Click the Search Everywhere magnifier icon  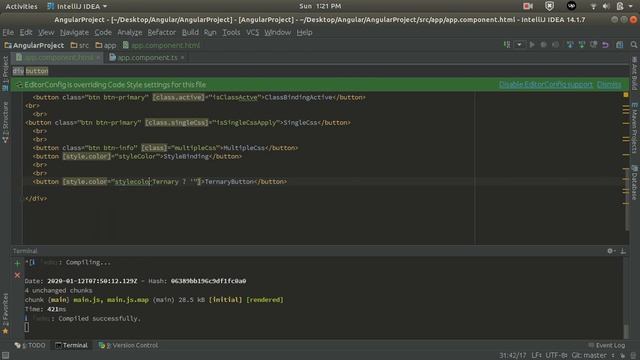[x=633, y=44]
